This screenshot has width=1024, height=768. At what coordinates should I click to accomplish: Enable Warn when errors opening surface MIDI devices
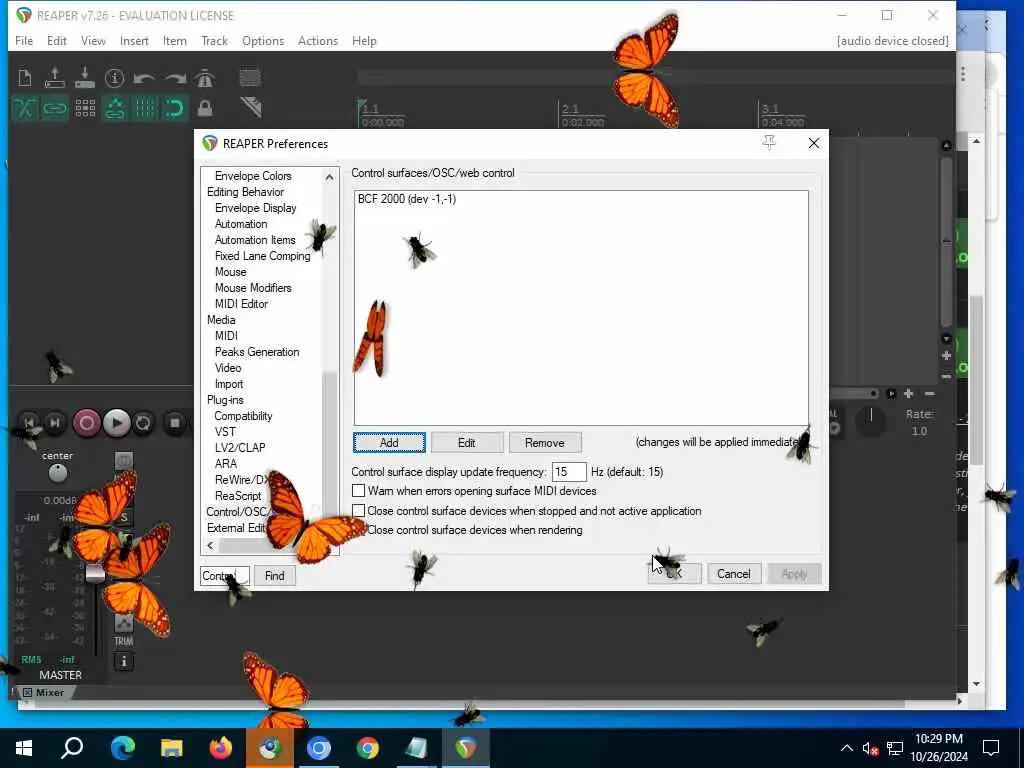[x=359, y=490]
